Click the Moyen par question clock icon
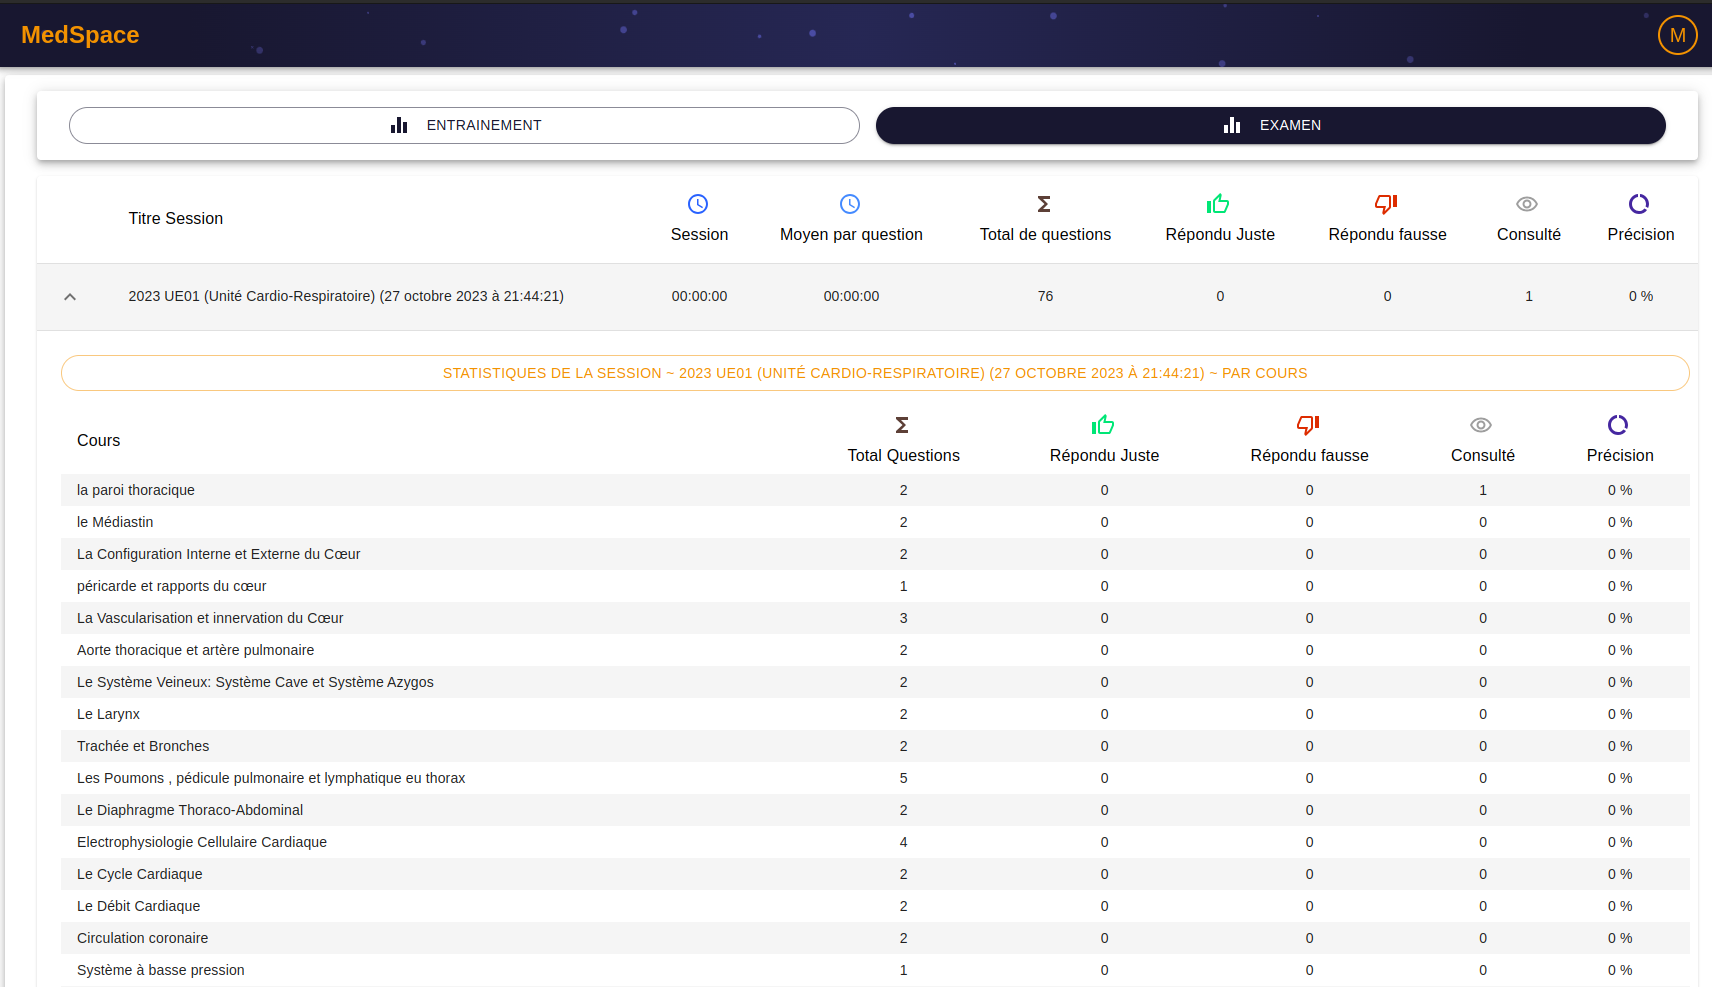The height and width of the screenshot is (987, 1712). (850, 204)
